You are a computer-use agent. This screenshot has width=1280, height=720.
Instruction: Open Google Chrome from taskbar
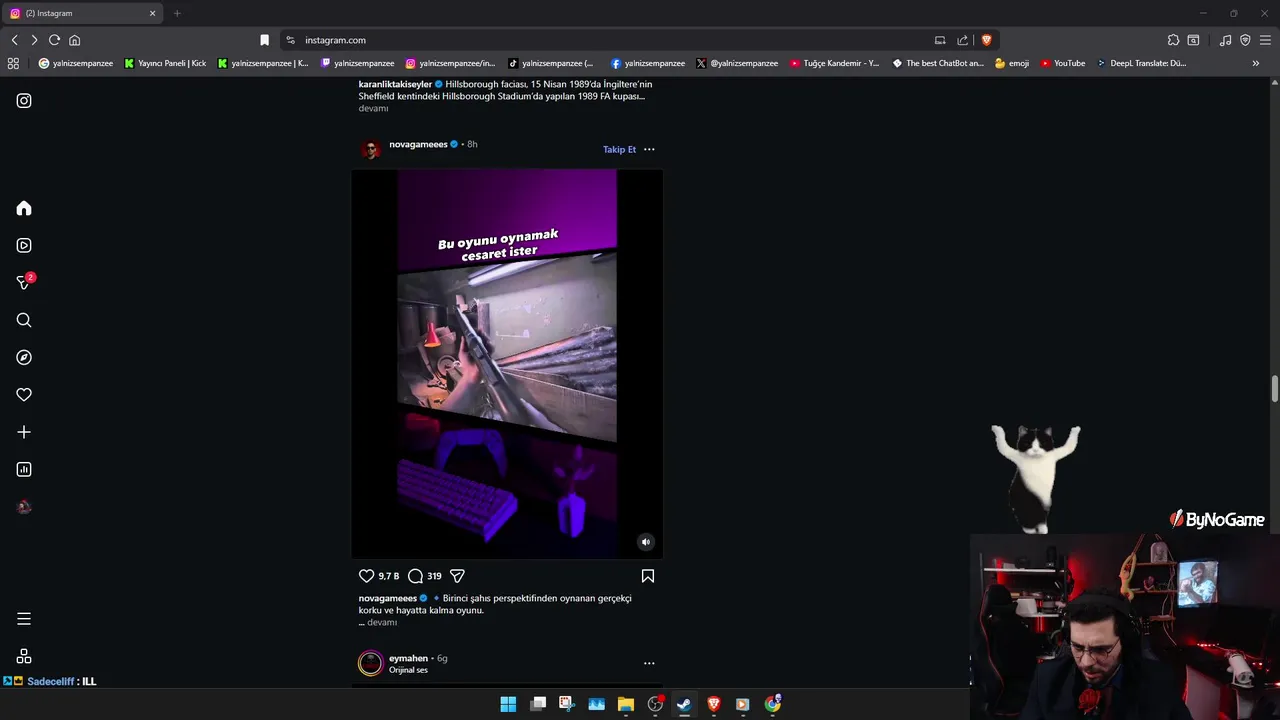coord(773,704)
